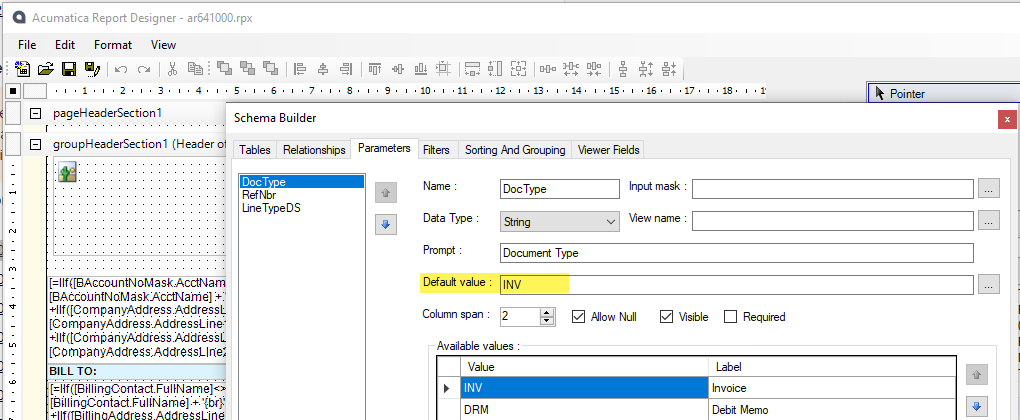Screen dimensions: 1020x420
Task: Collapse groupHeaderSection1 section
Action: pos(36,144)
